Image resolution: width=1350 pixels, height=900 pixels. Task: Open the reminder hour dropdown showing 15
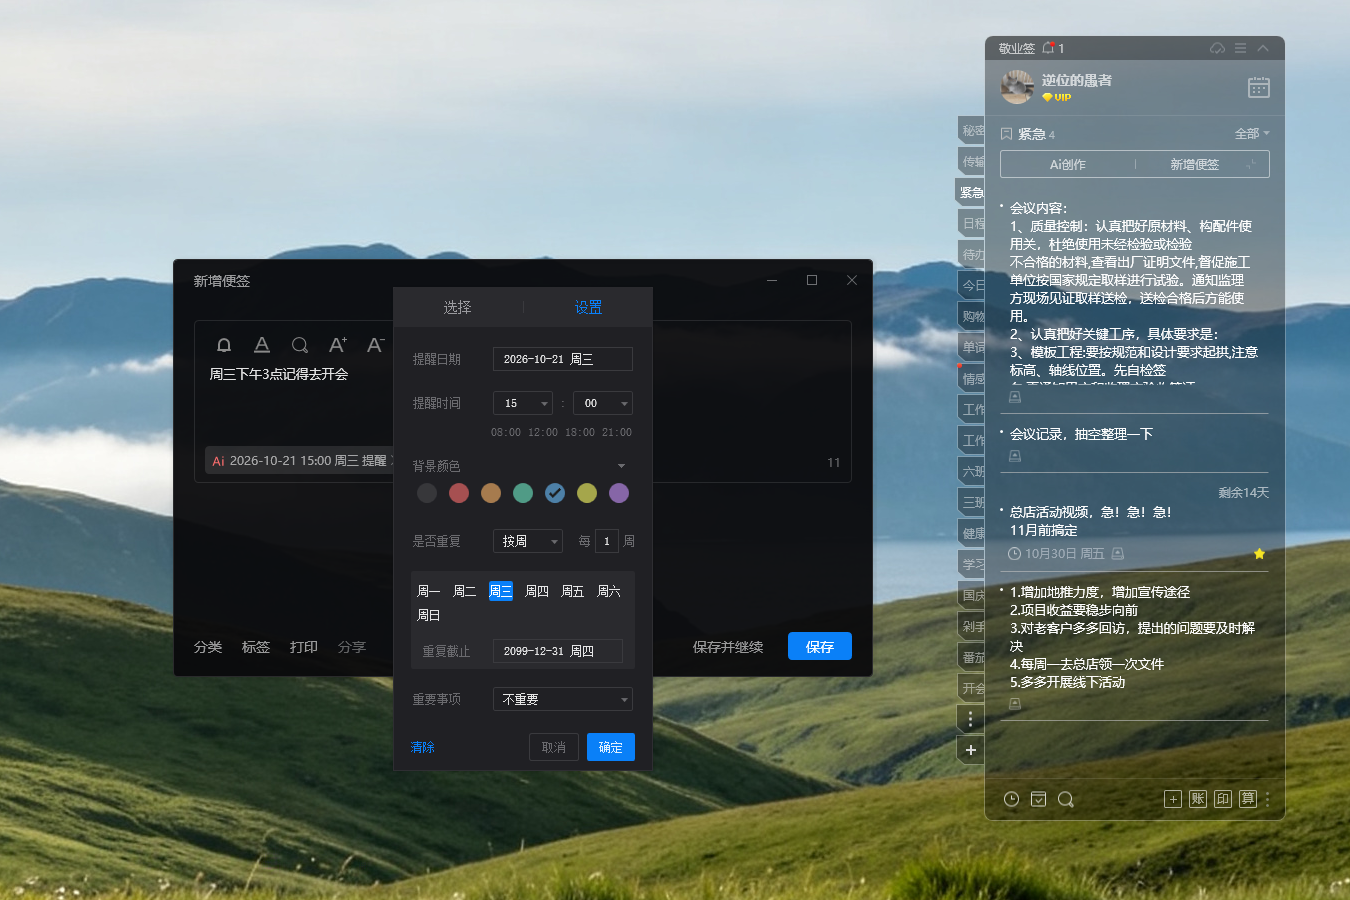tap(523, 403)
